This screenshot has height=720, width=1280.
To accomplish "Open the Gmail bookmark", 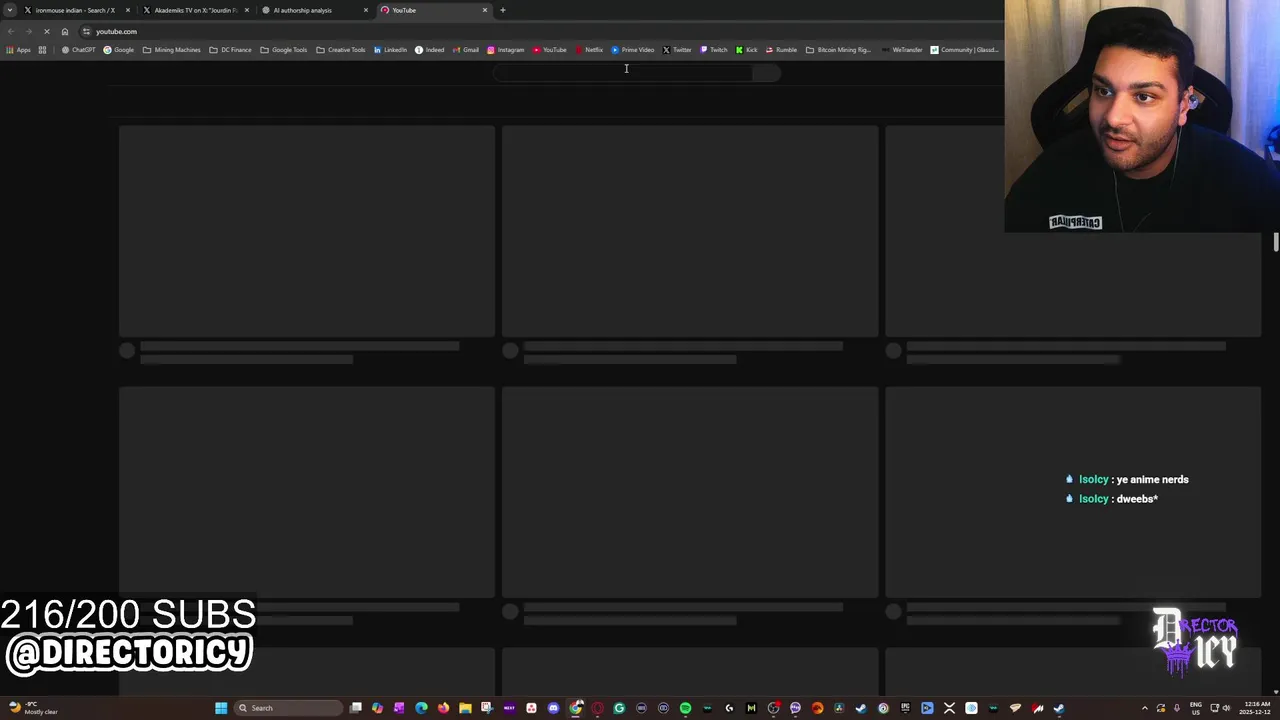I will [x=465, y=50].
